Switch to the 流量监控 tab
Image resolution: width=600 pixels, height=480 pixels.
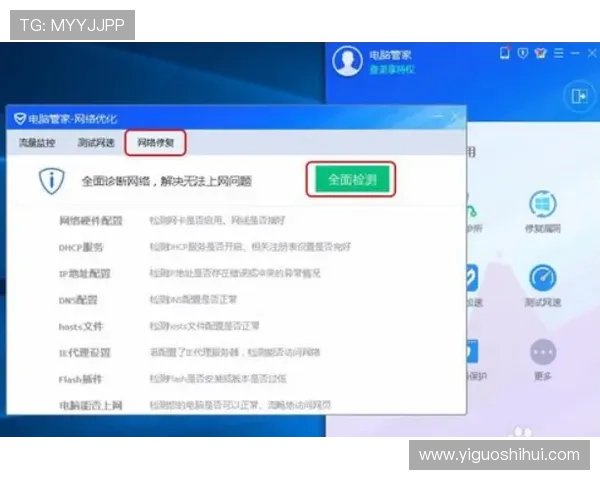[37, 143]
